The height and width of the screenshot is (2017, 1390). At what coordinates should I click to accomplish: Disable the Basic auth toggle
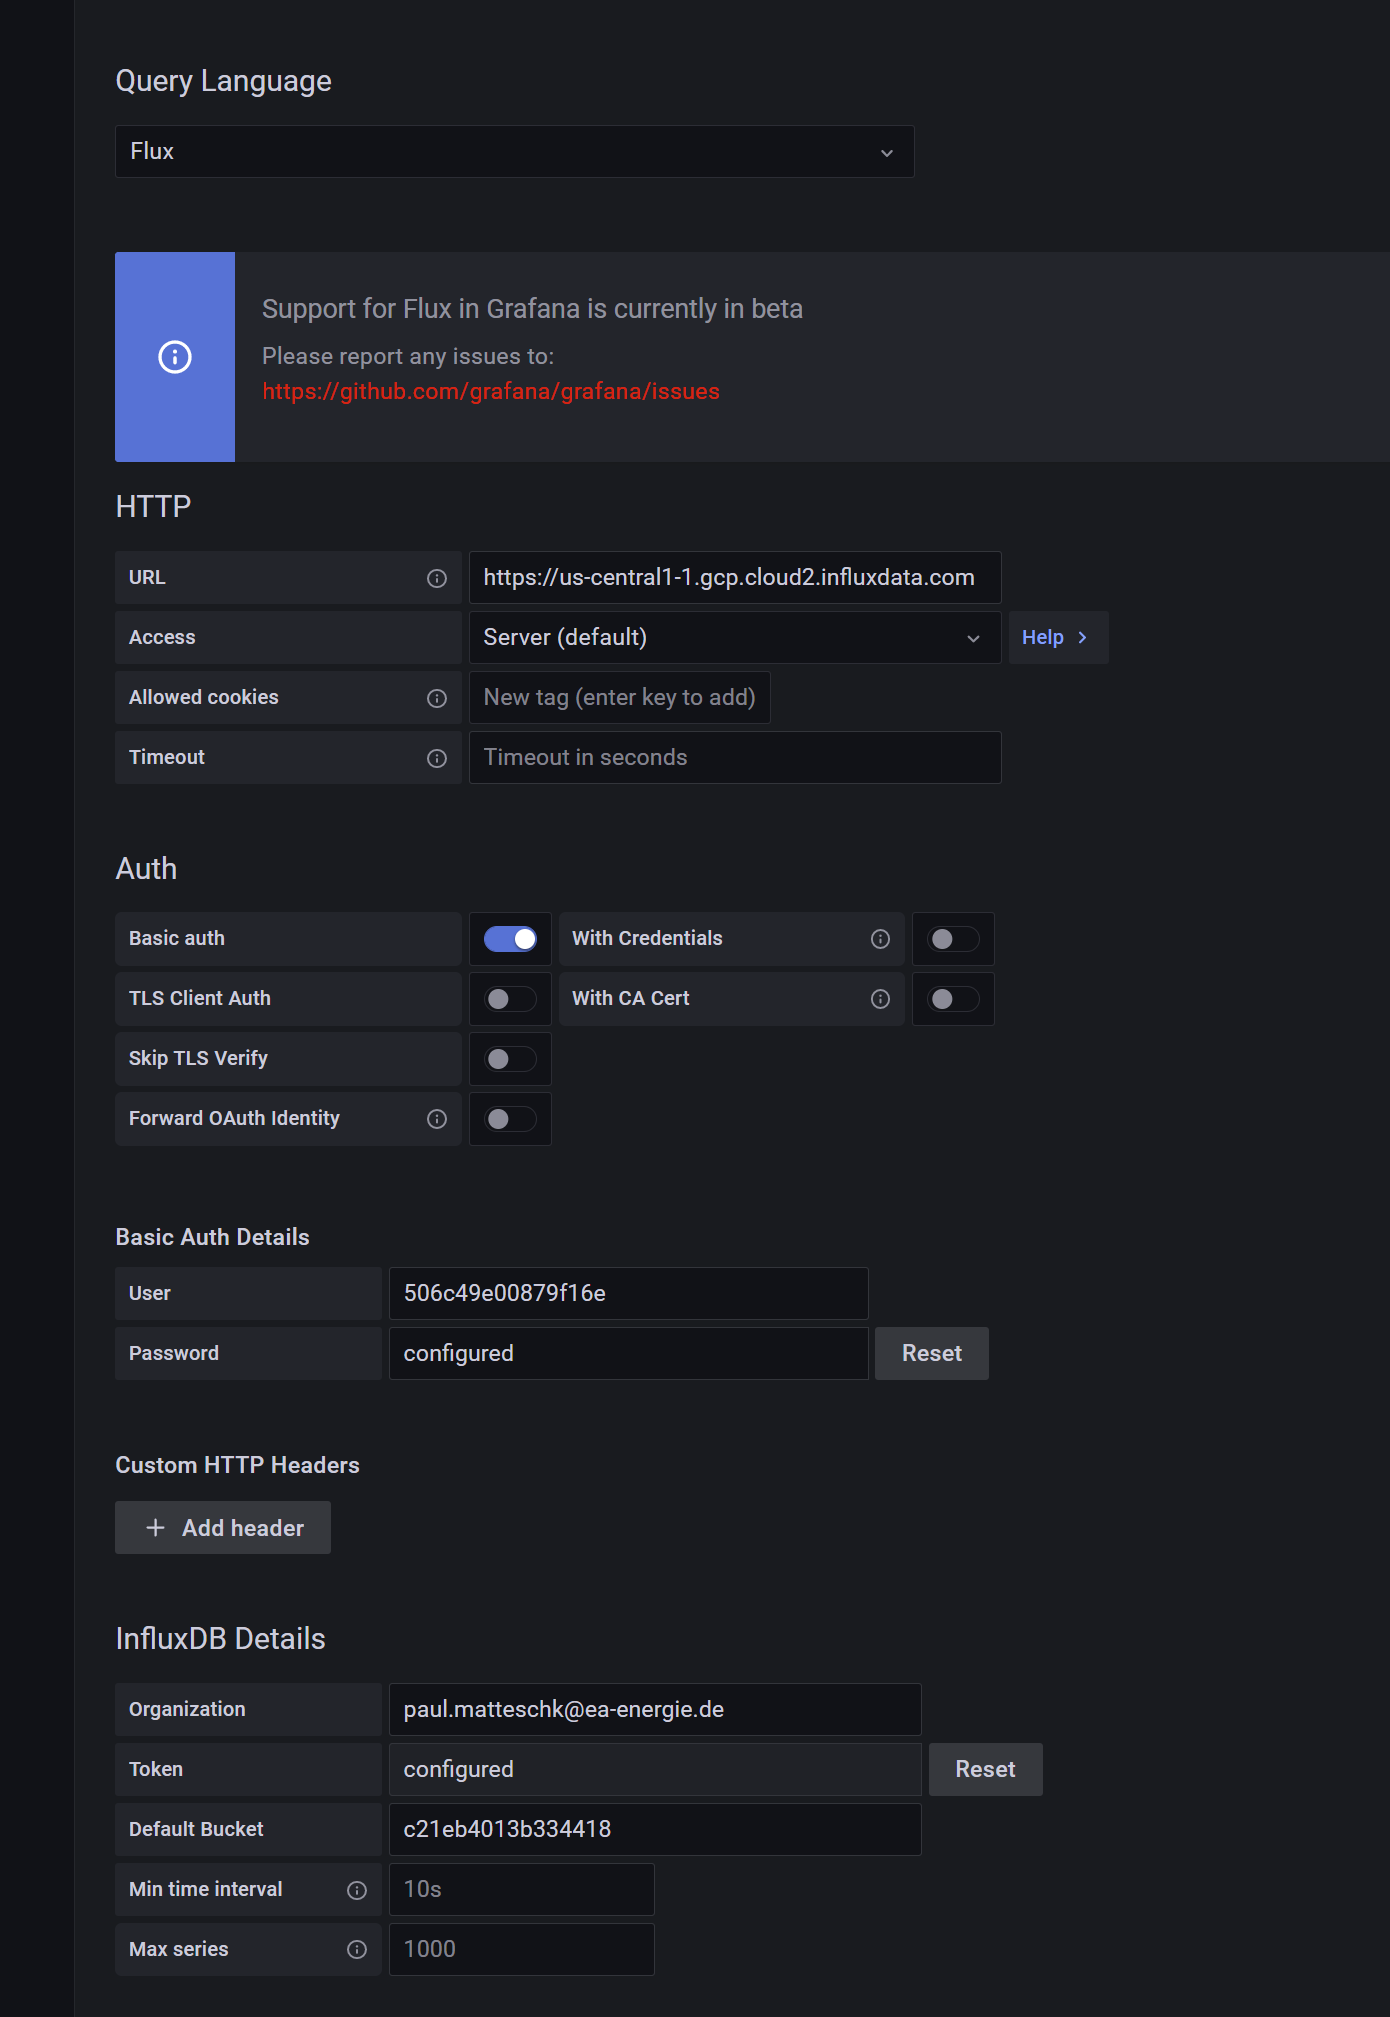click(x=510, y=939)
